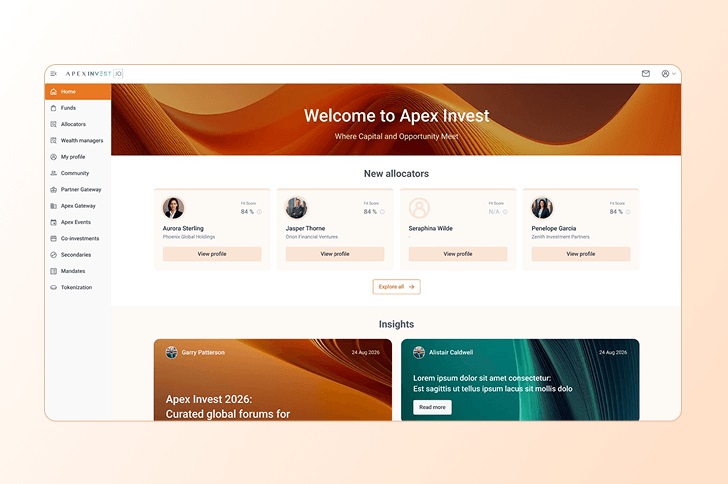Click the Tokenization sidebar icon
Screen dimensions: 728x484
point(53,288)
